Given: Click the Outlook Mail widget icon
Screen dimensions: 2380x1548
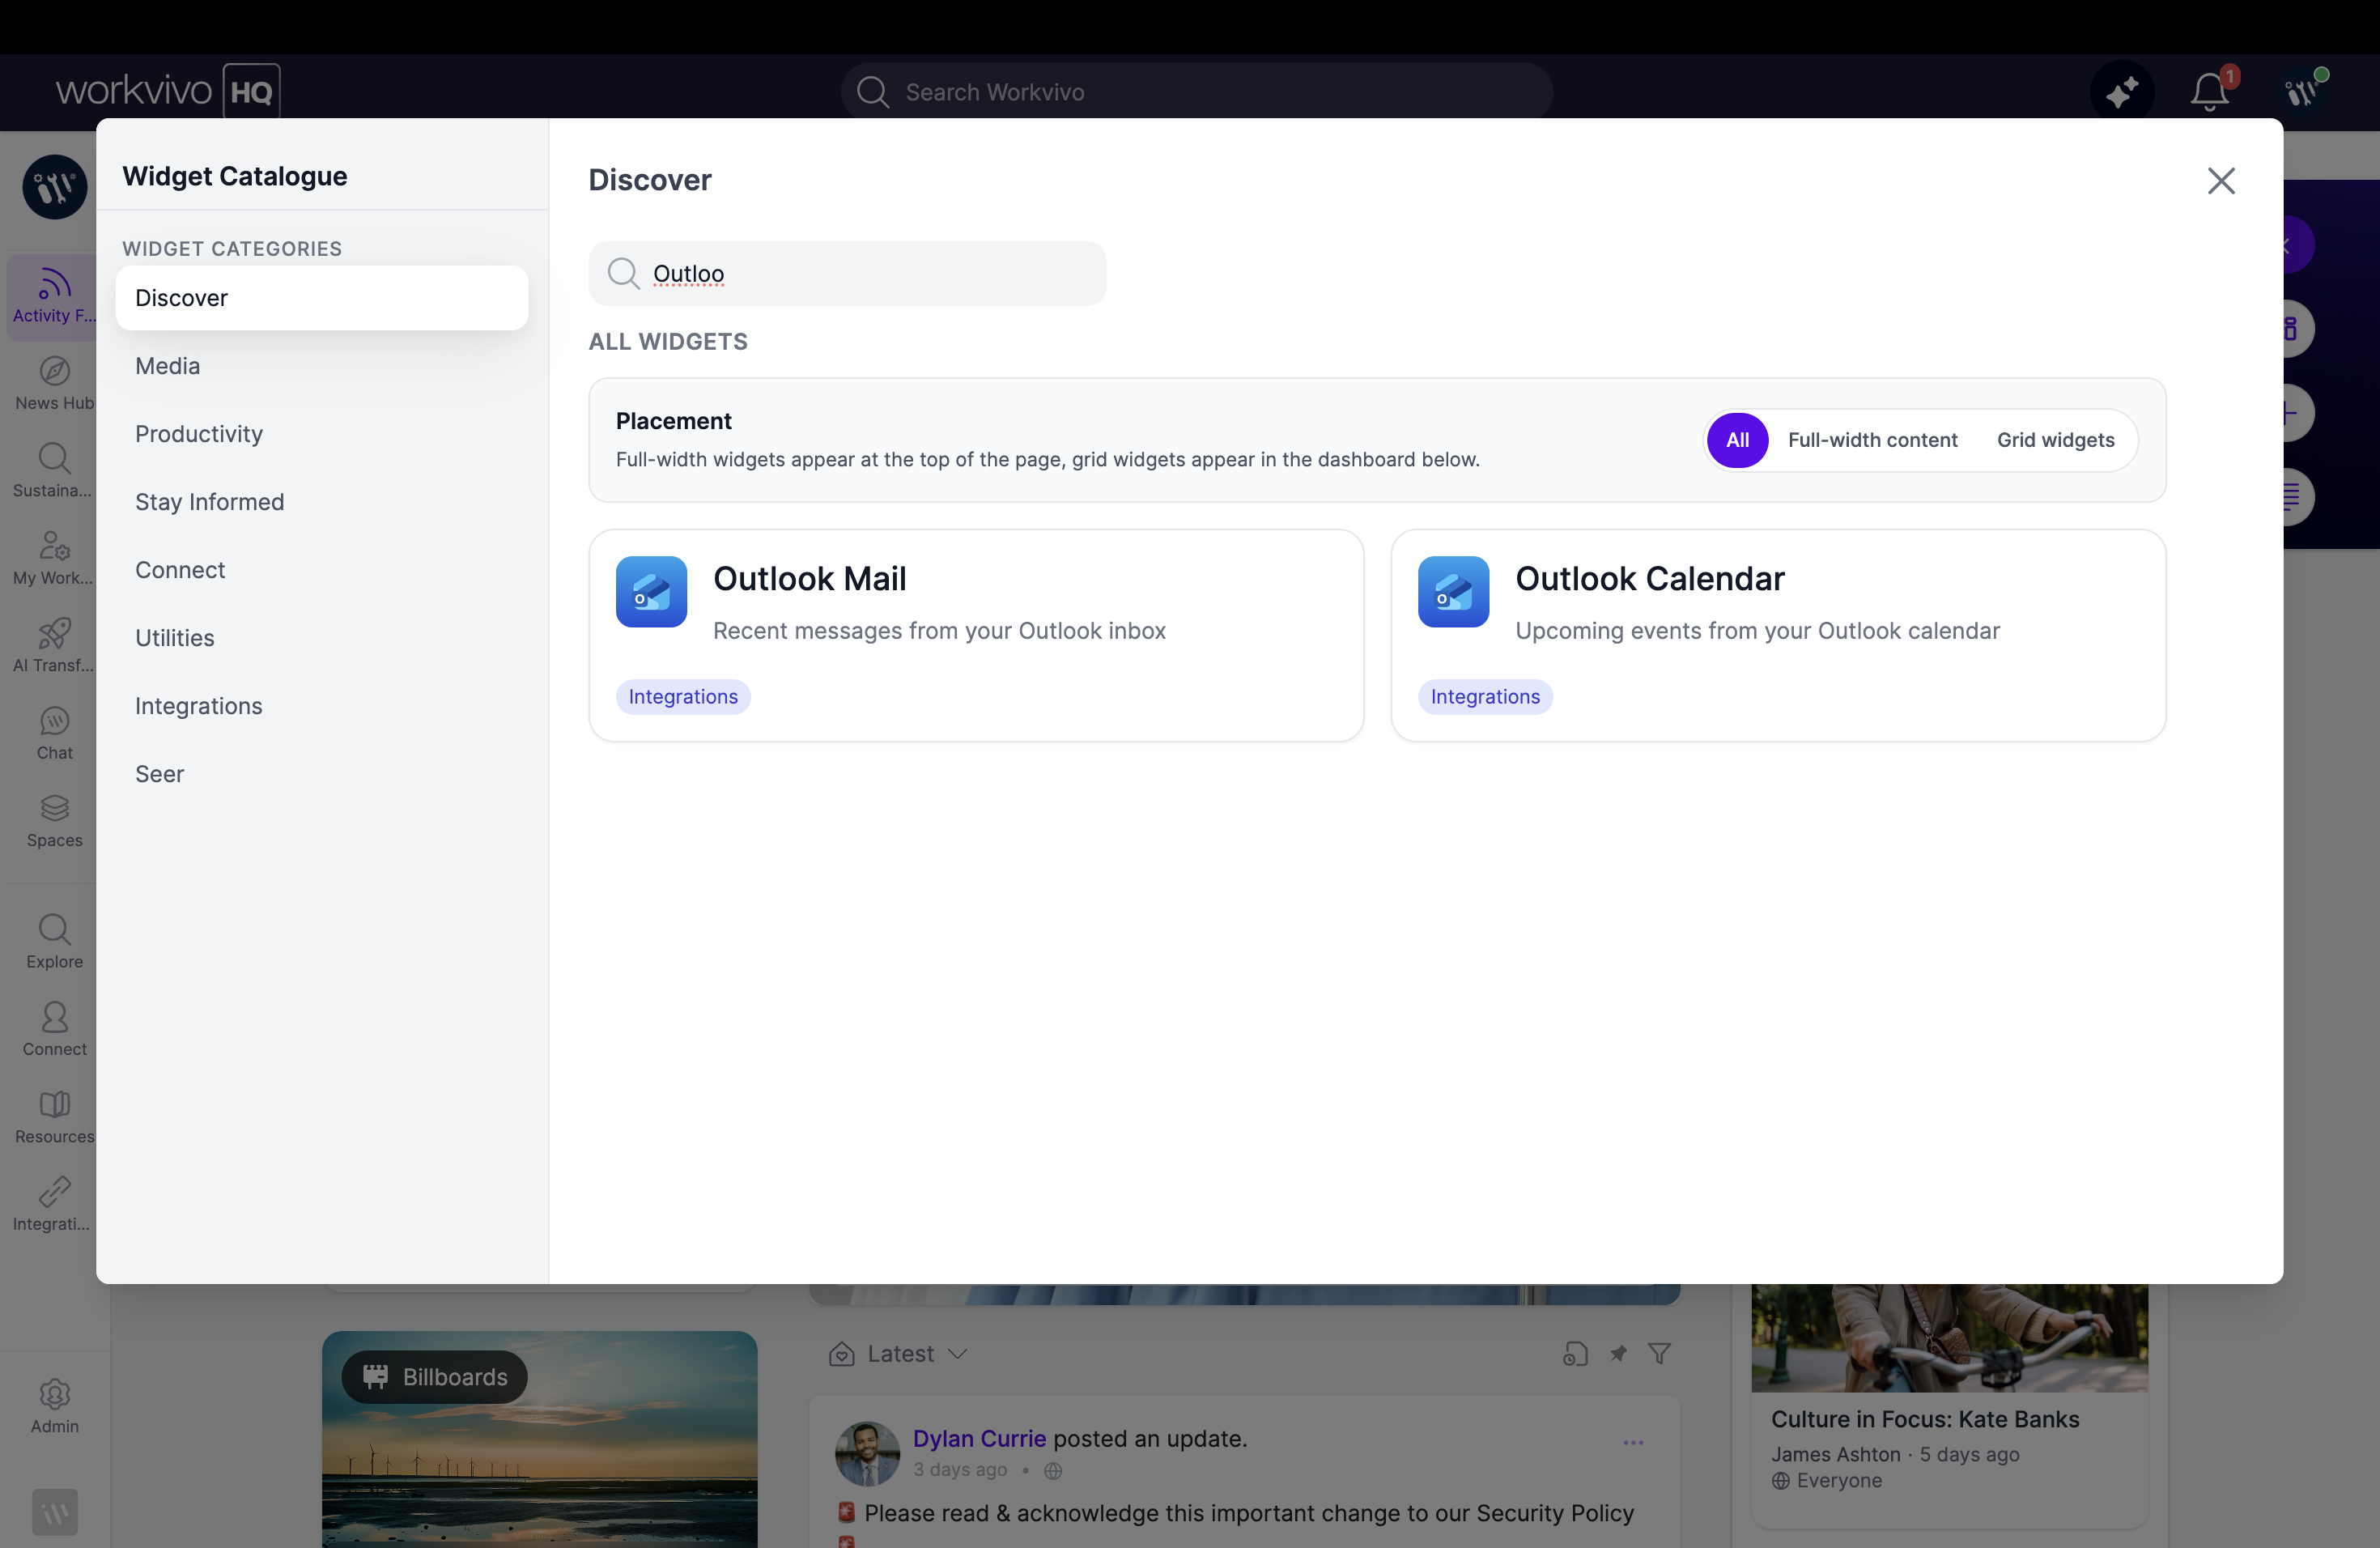Looking at the screenshot, I should pos(651,592).
